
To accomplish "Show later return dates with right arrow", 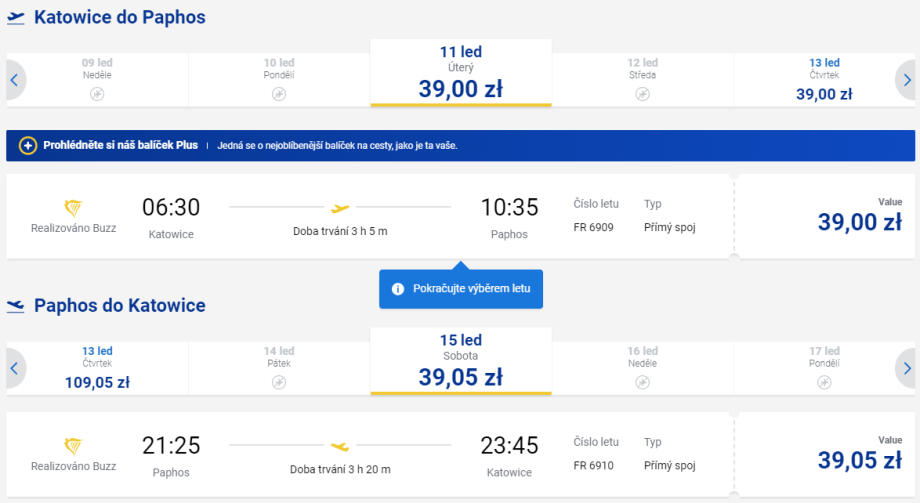I will click(x=906, y=368).
